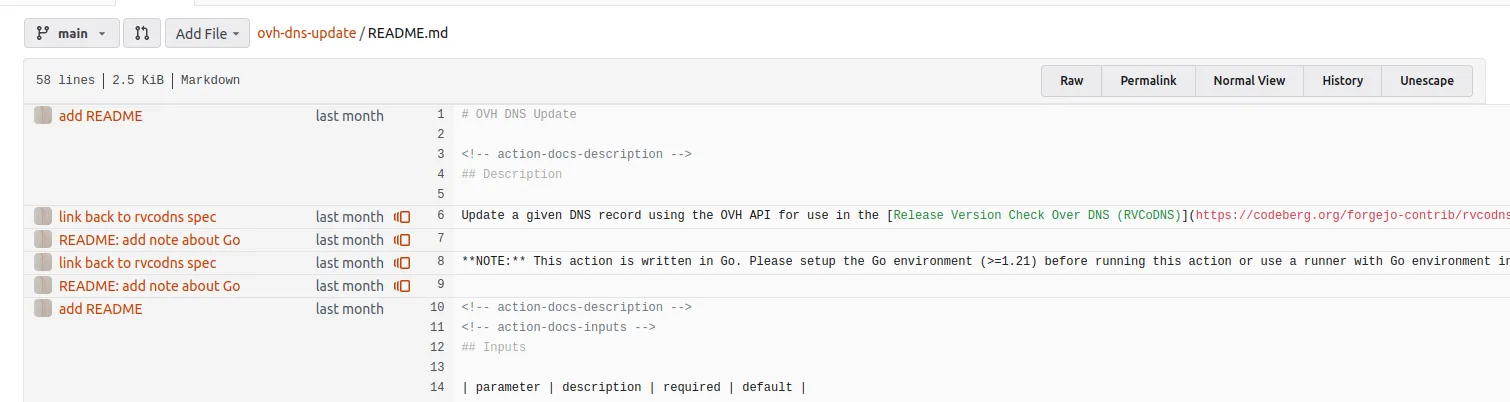Click the compare branches icon button

(x=142, y=33)
